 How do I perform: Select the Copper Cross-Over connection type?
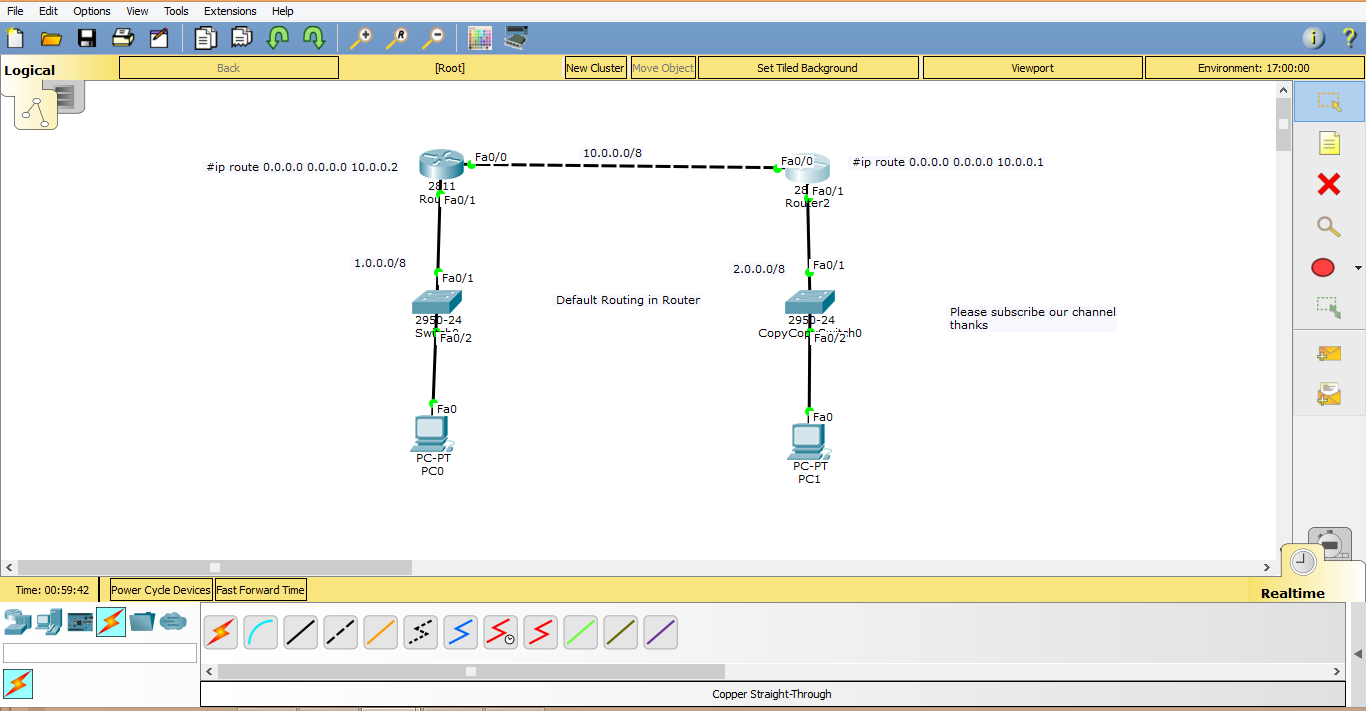click(x=340, y=632)
